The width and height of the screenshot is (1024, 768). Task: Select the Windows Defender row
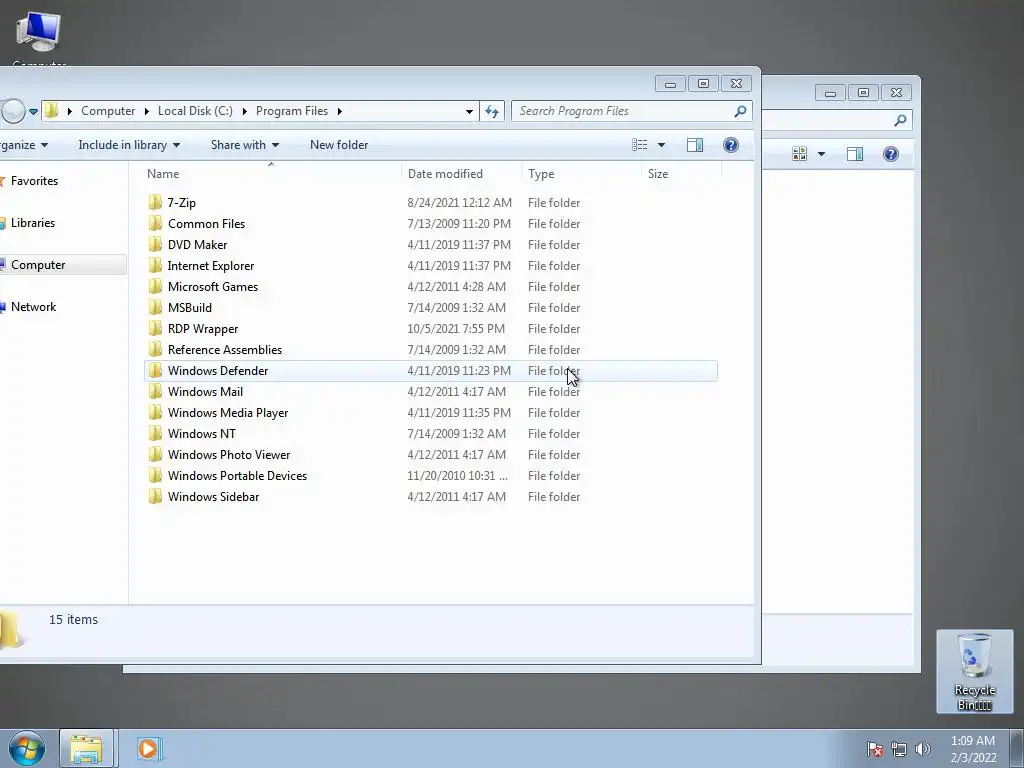click(430, 370)
